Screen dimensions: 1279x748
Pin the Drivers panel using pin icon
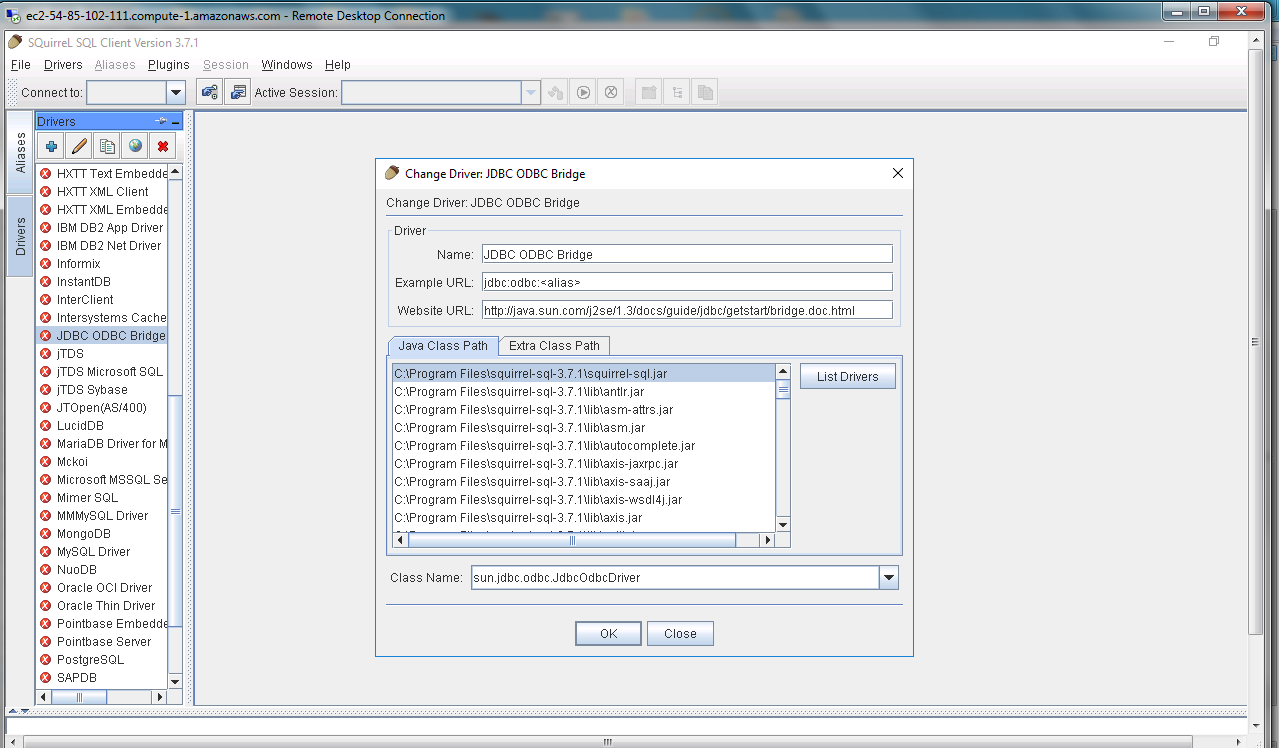[160, 121]
